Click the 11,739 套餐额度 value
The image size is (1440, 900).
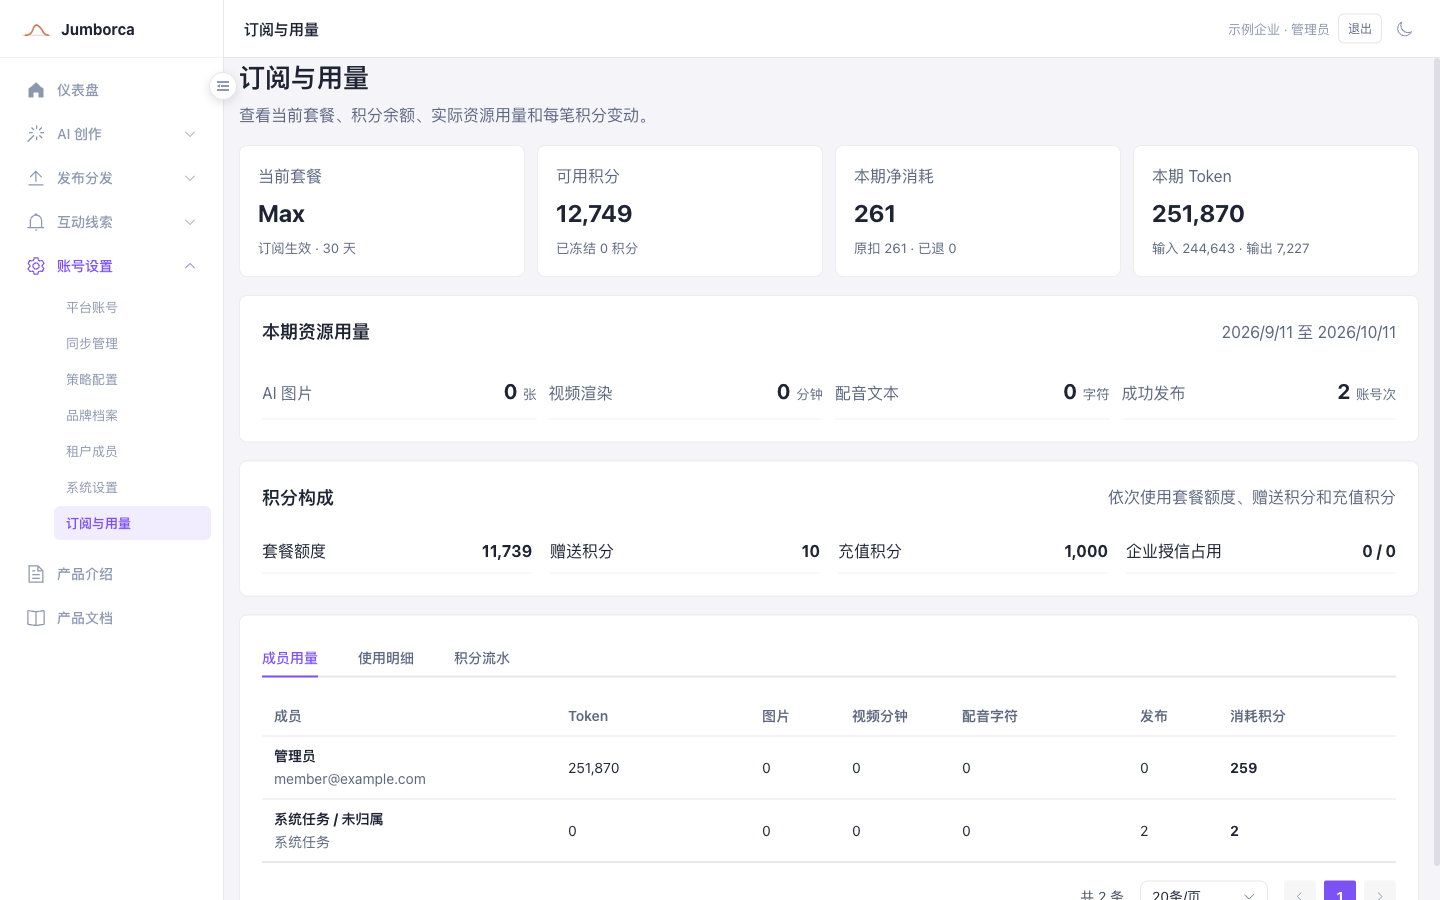507,551
